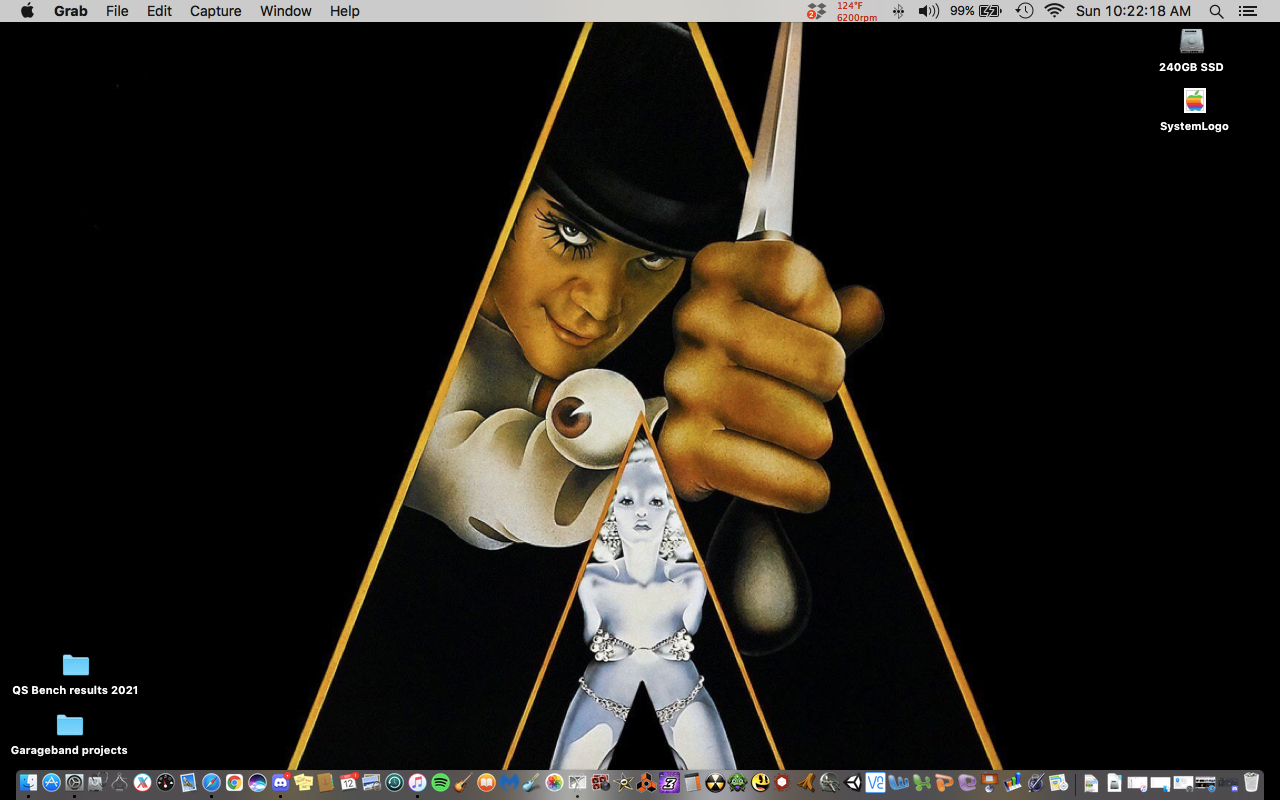Activate Siri from the Dock
The image size is (1280, 800).
click(258, 783)
